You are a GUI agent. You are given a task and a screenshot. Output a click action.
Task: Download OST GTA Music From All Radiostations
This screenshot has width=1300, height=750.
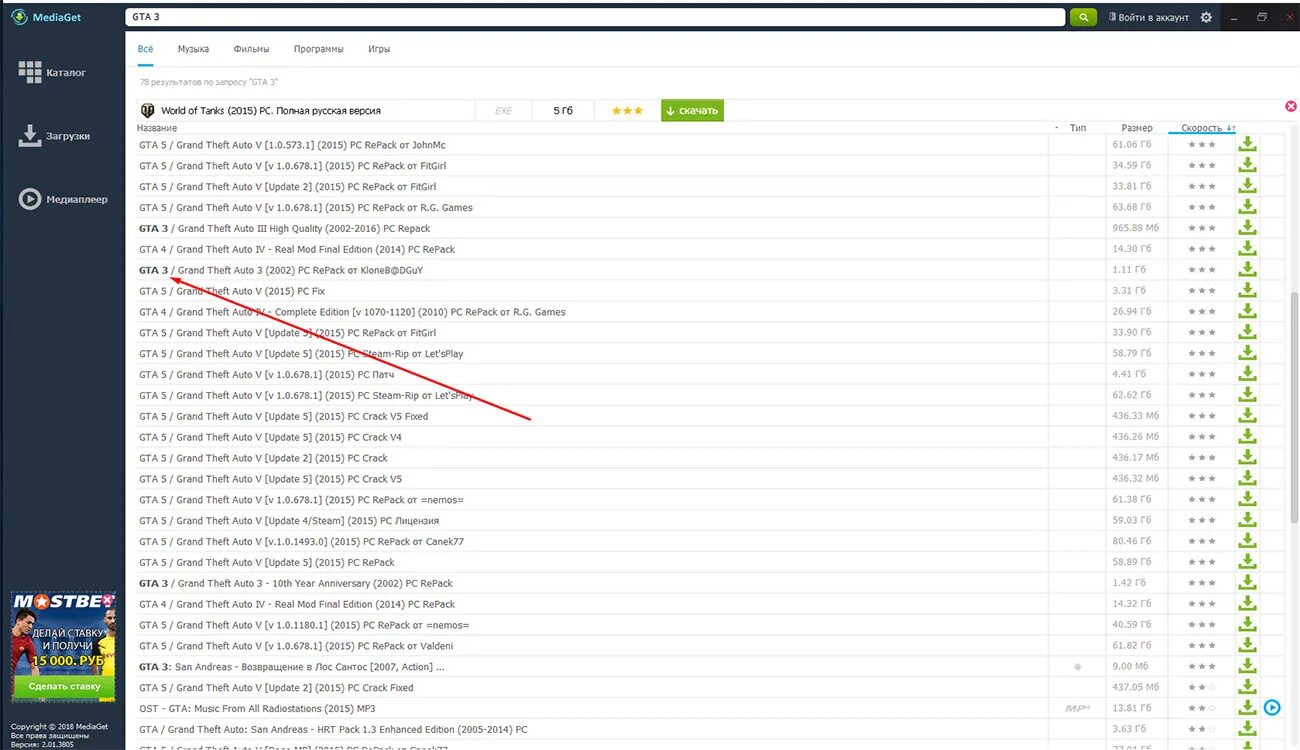[x=1247, y=708]
